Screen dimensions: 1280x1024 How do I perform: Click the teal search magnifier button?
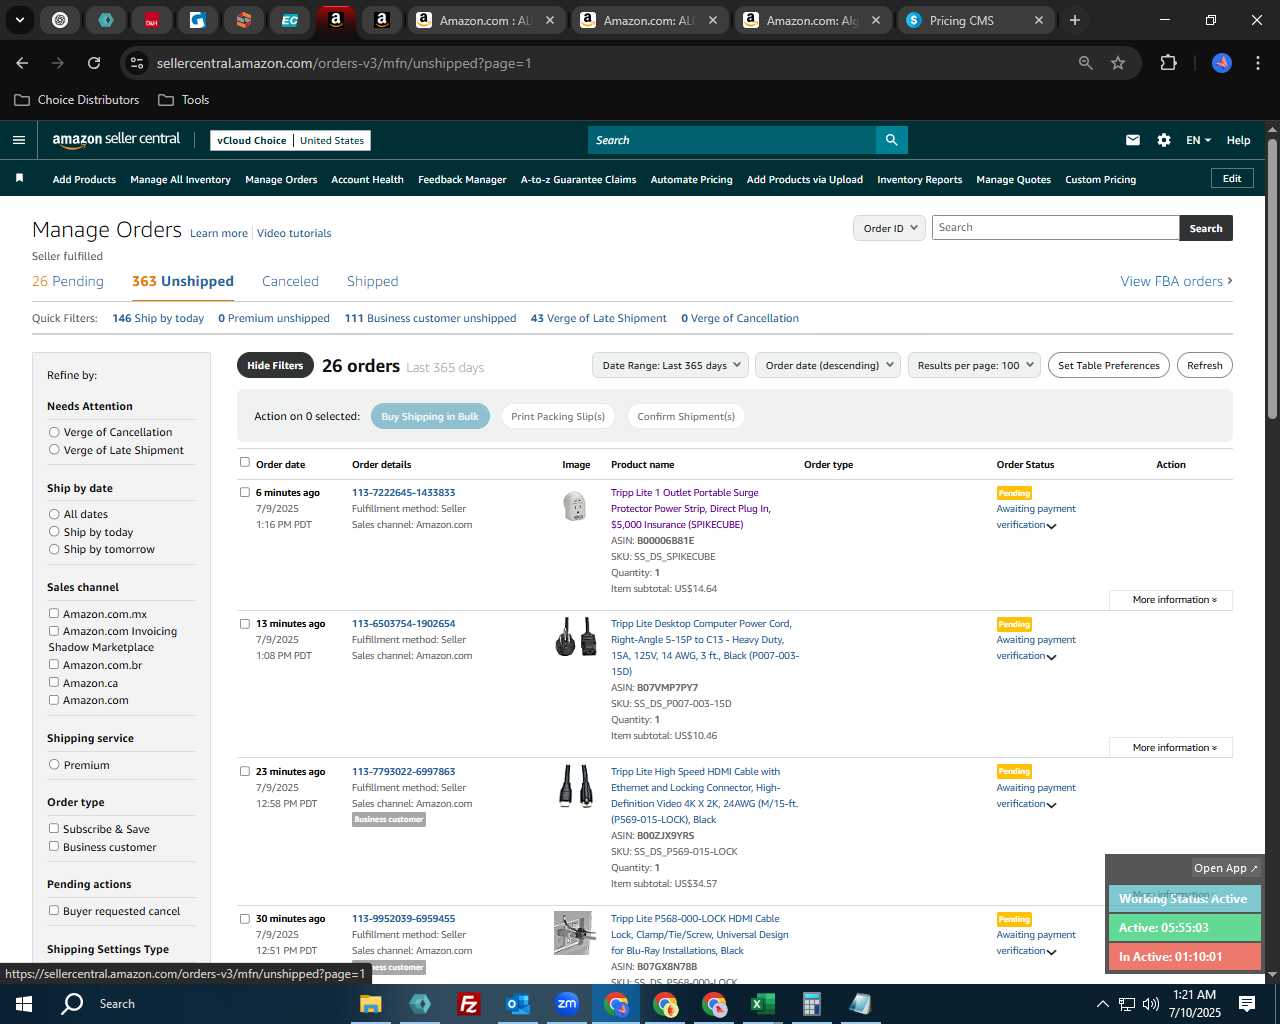coord(891,140)
